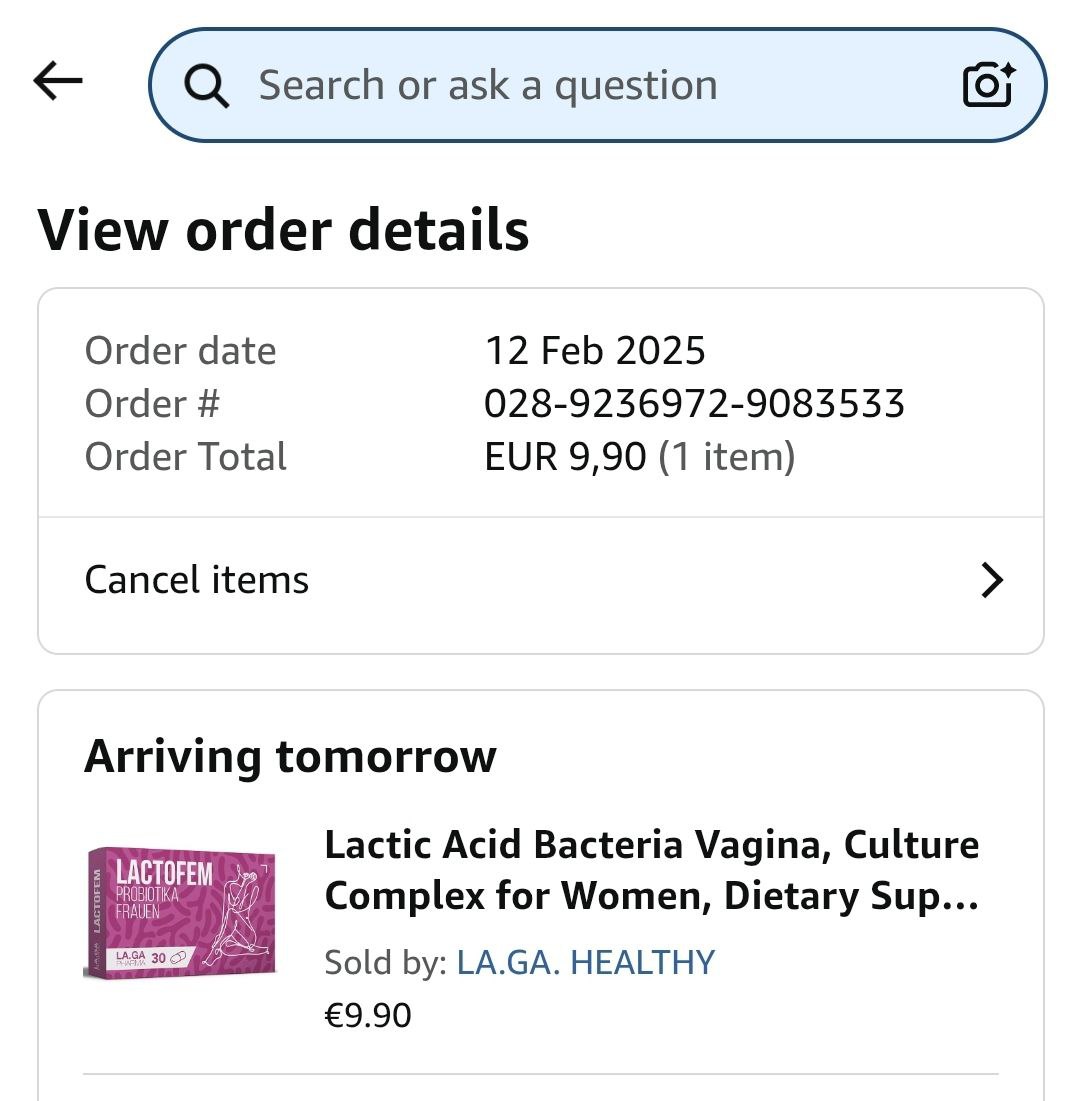Click the 'Sold by:' label
The height and width of the screenshot is (1101, 1080).
385,962
